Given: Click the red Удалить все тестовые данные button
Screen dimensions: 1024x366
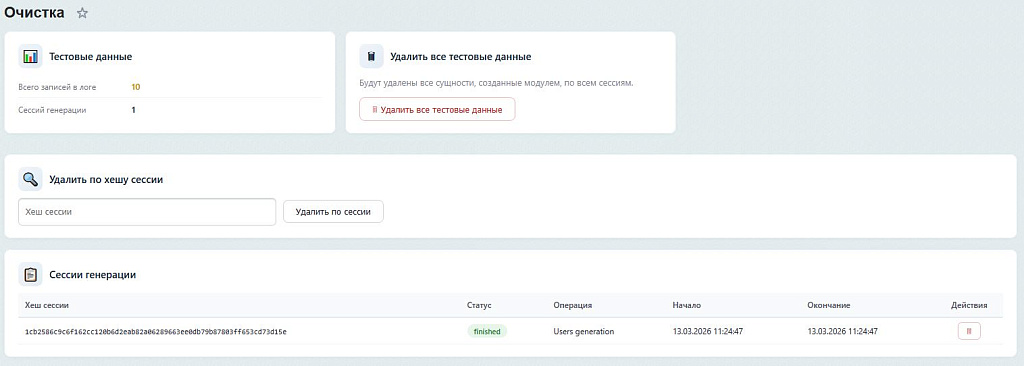Looking at the screenshot, I should click(x=437, y=109).
